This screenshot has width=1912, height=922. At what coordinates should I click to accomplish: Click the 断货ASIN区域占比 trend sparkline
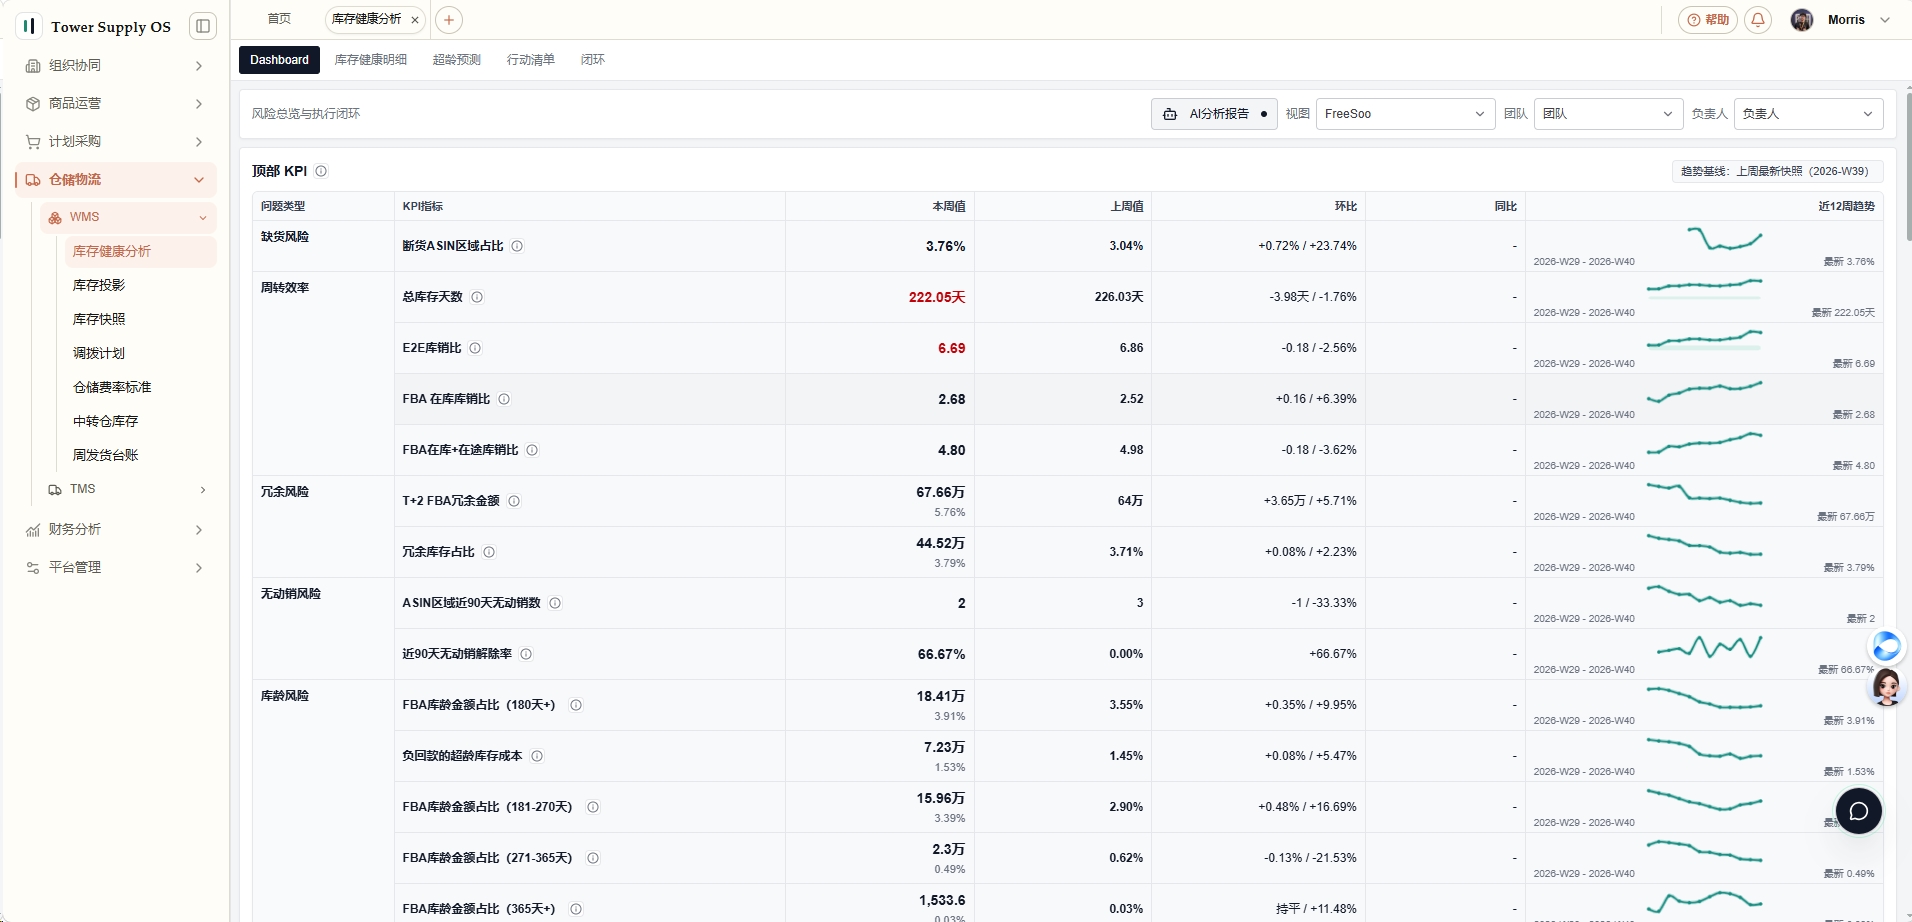(1724, 239)
